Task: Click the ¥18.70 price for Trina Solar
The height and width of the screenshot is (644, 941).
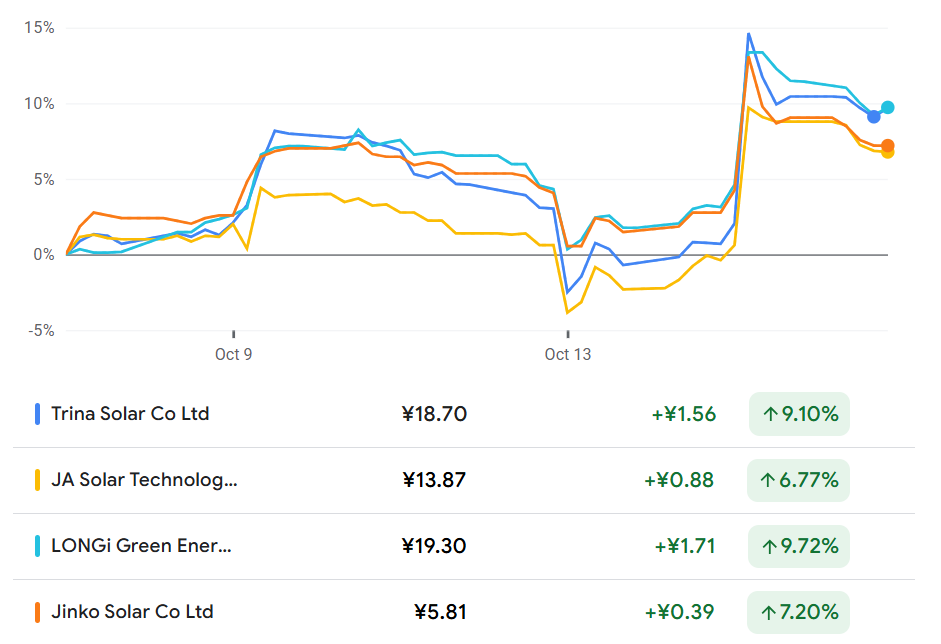Action: [434, 414]
